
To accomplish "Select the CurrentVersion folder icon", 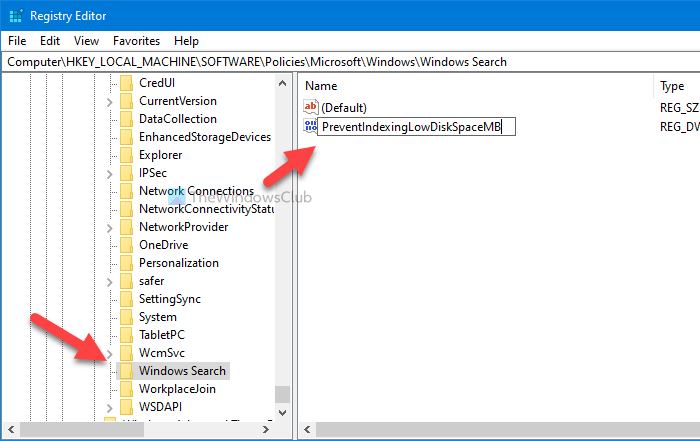I will 126,101.
